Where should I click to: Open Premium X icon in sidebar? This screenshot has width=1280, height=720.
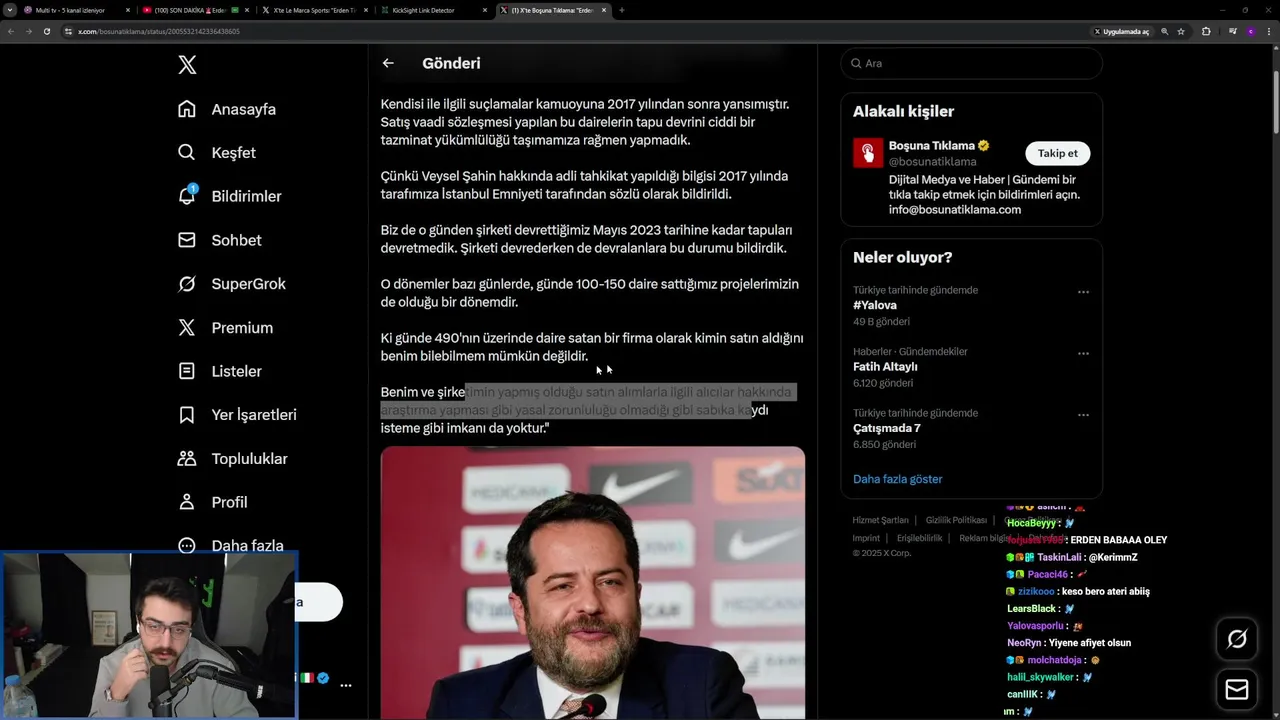tap(187, 328)
